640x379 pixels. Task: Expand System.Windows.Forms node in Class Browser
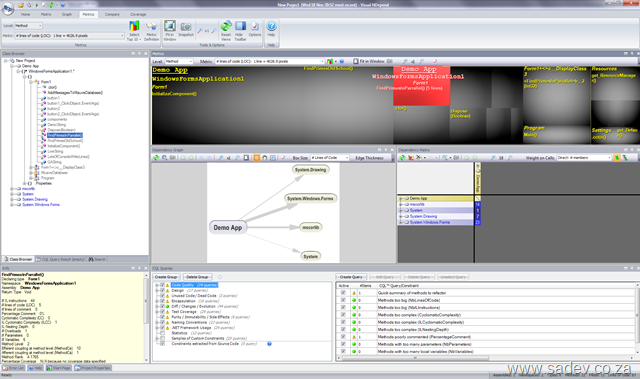[x=12, y=205]
